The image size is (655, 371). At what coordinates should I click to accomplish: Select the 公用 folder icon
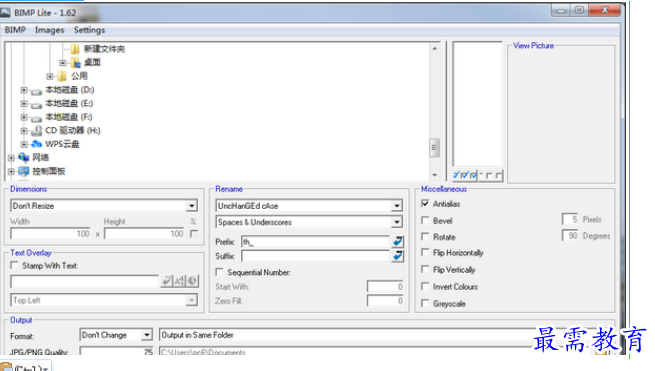coord(62,76)
